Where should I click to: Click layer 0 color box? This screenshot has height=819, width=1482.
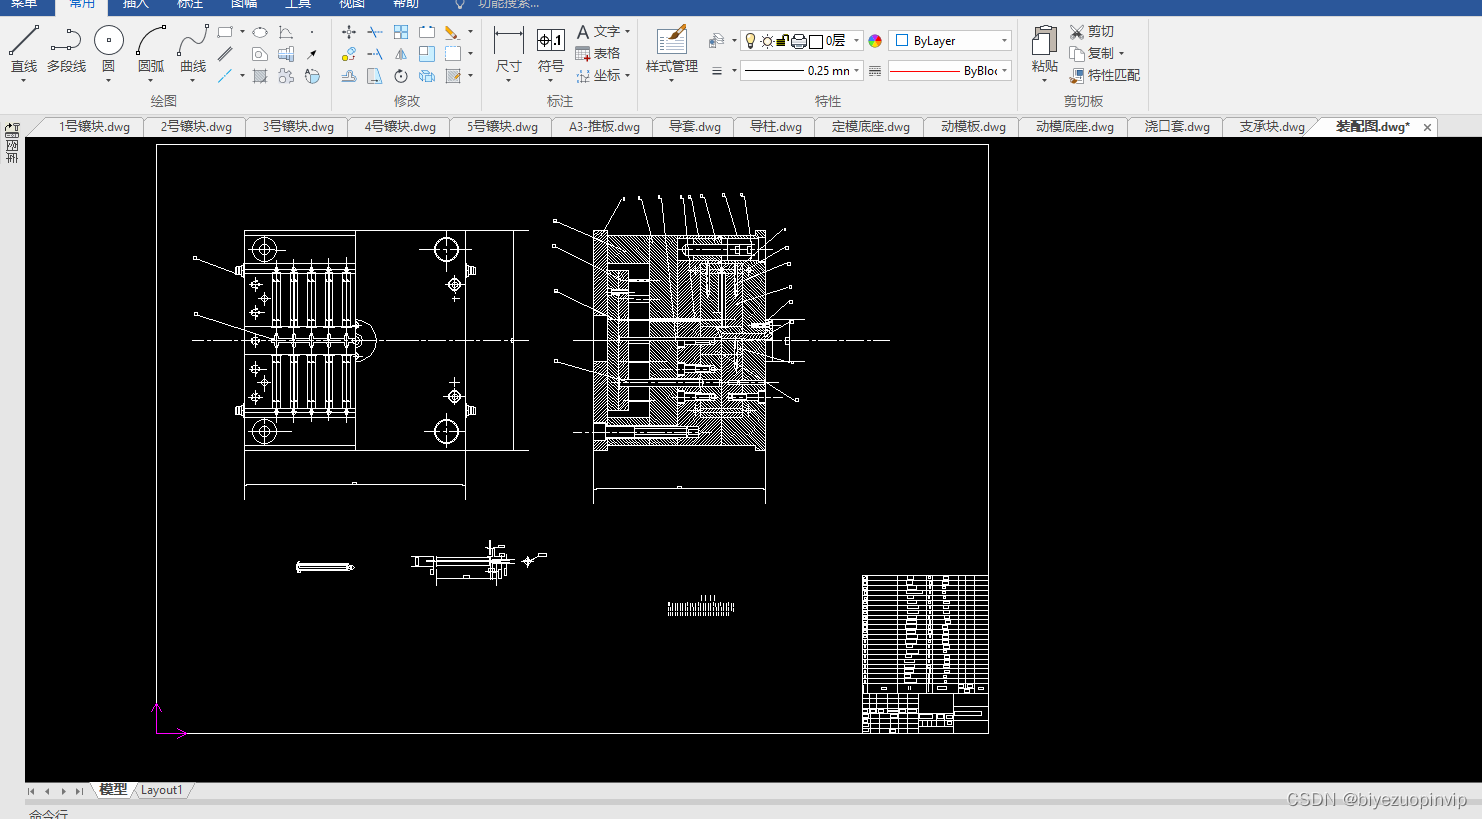(x=815, y=41)
